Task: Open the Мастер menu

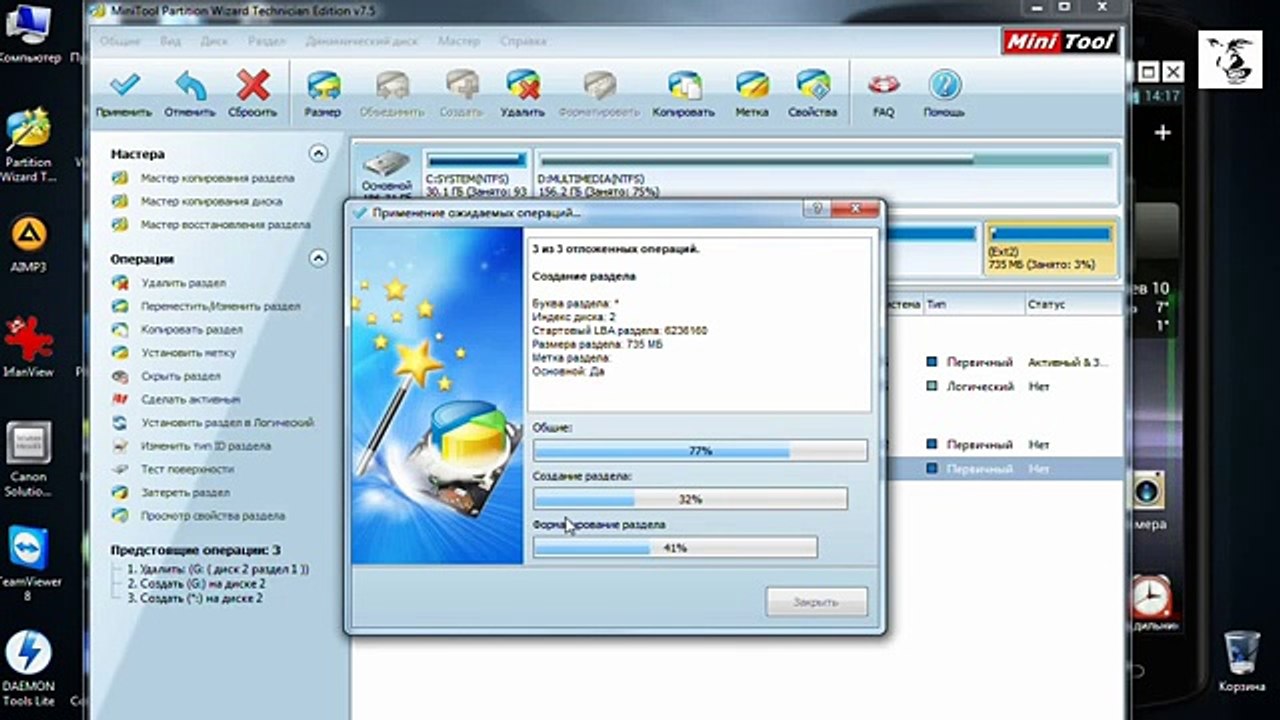Action: (459, 41)
